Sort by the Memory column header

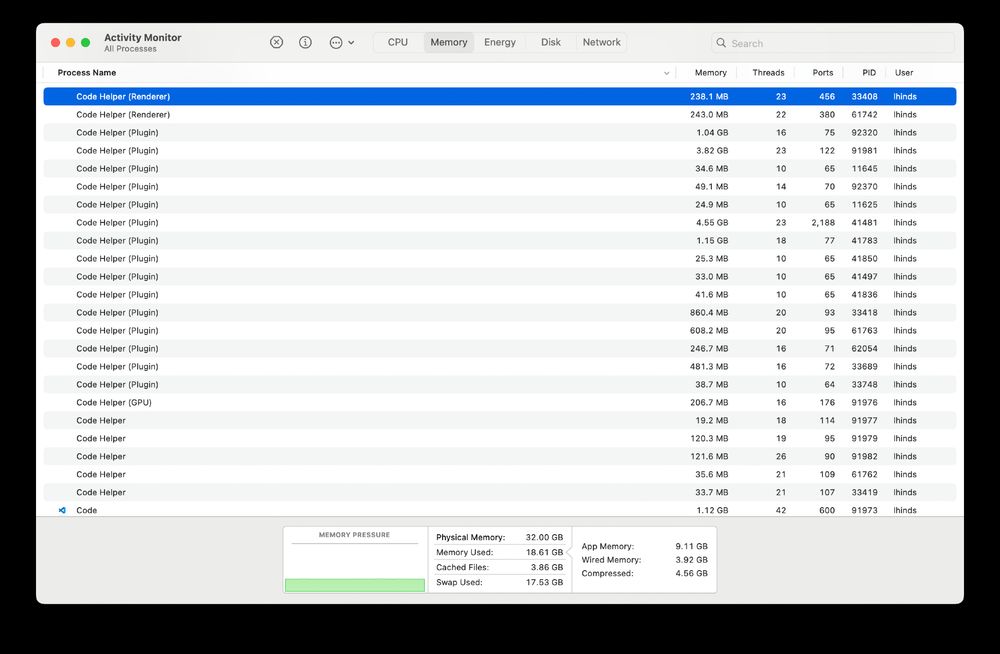pyautogui.click(x=710, y=73)
